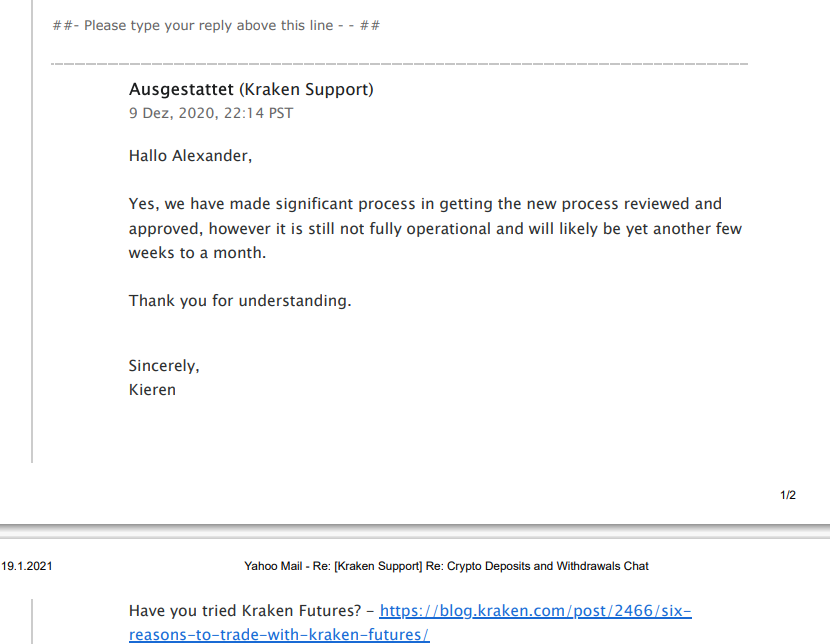The image size is (830, 644).
Task: Click the sender name 'Ausgestattet (Kraken Support)'
Action: pyautogui.click(x=251, y=89)
